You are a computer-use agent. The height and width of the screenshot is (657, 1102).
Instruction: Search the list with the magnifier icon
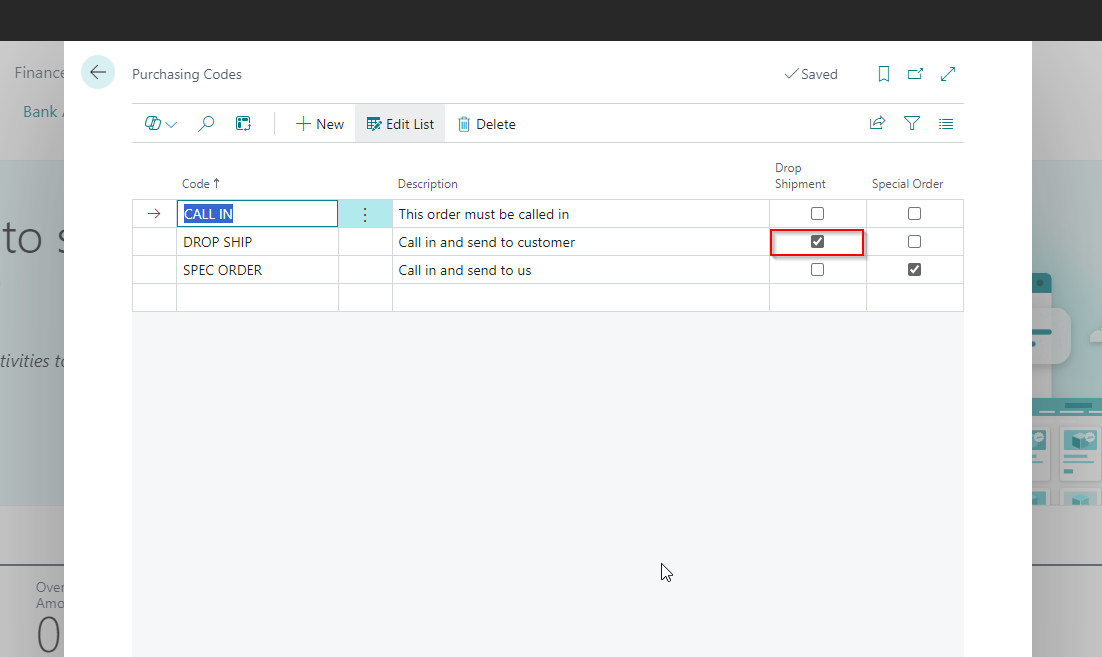click(x=206, y=124)
